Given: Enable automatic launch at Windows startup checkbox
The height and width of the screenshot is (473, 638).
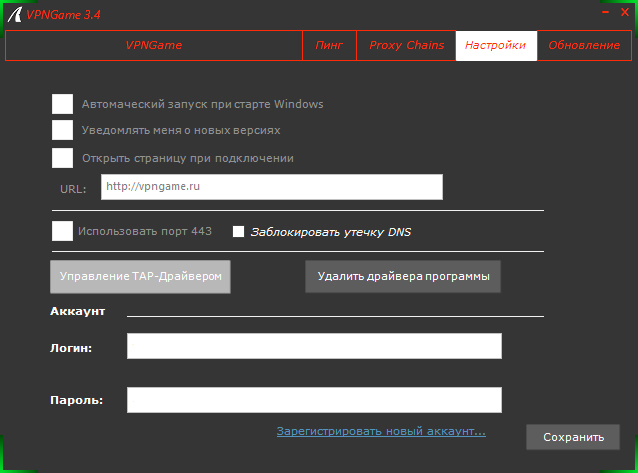Looking at the screenshot, I should point(62,104).
